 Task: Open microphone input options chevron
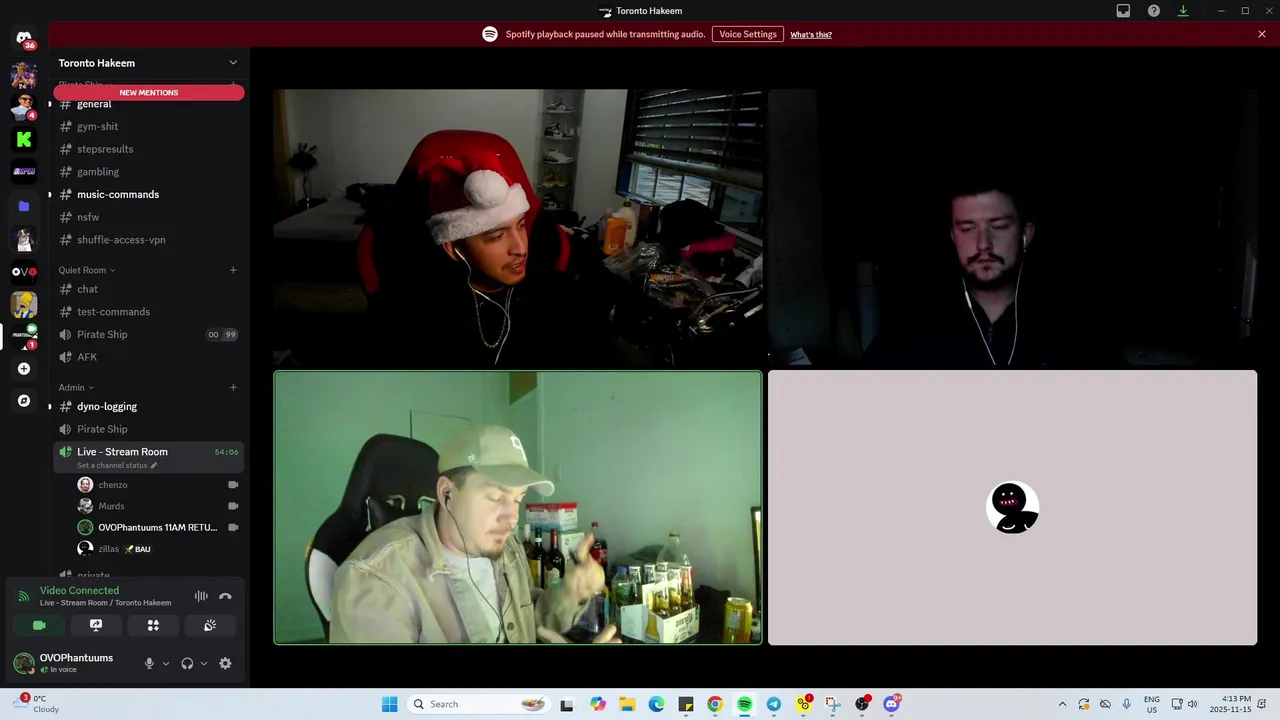[166, 663]
